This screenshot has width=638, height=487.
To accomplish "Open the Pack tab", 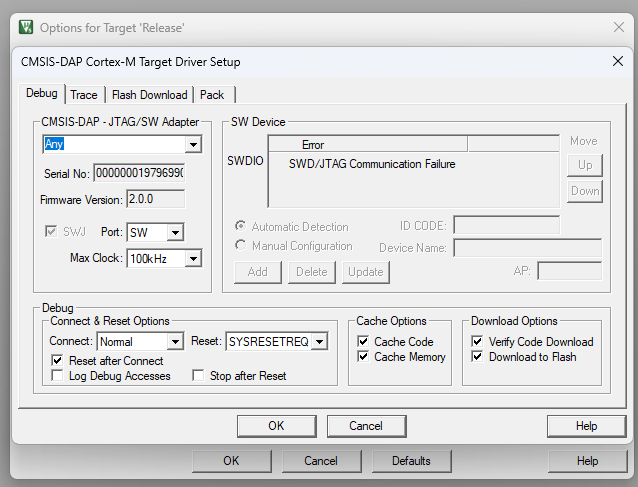I will [212, 95].
